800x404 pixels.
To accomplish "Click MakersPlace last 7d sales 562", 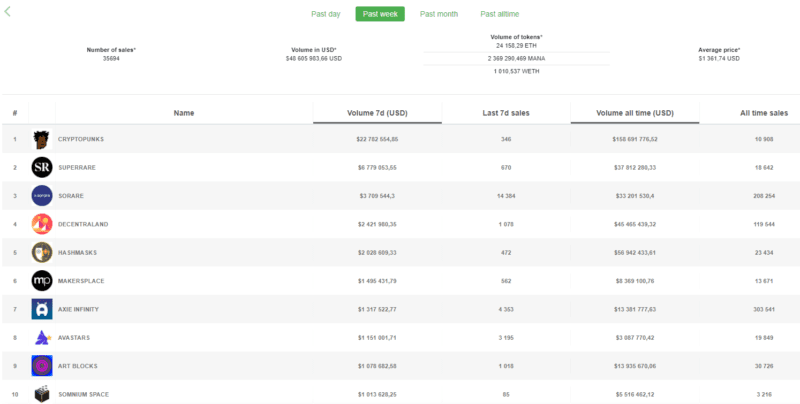I will coord(506,281).
